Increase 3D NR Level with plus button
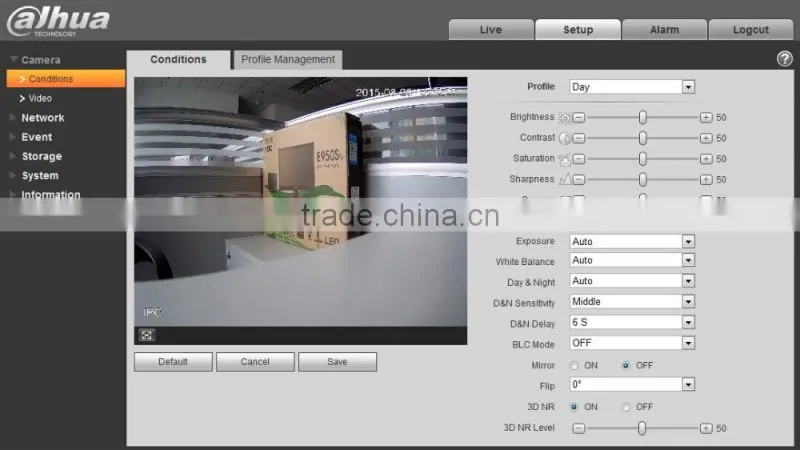Screen dimensions: 800x450 click(x=706, y=429)
